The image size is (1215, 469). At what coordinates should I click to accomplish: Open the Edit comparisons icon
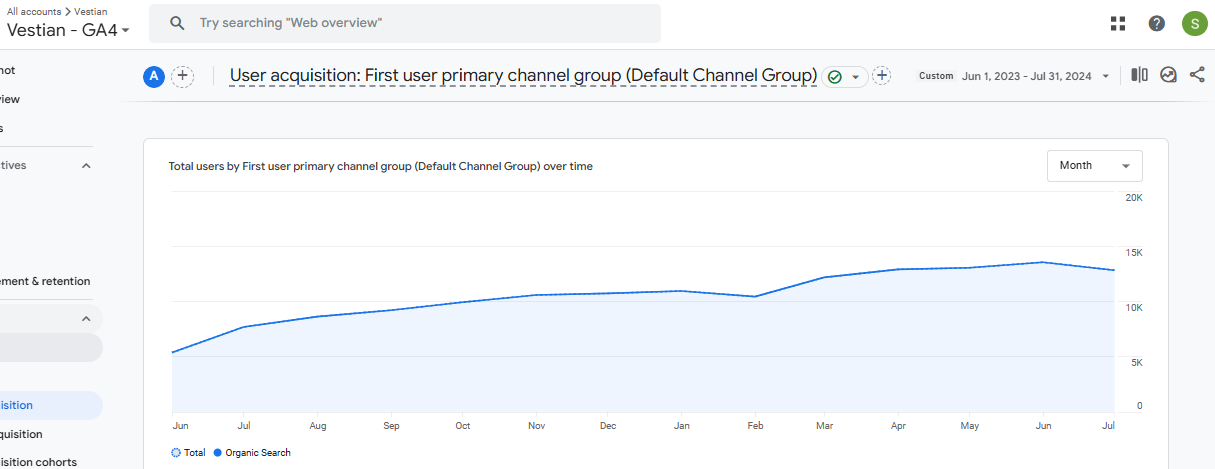click(1139, 75)
